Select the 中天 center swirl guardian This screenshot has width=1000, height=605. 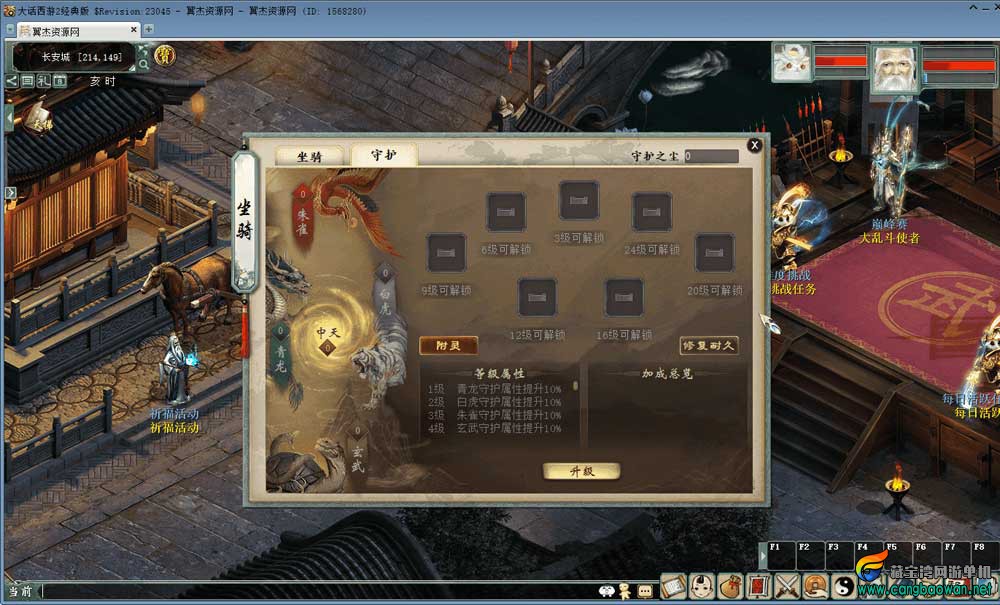pyautogui.click(x=328, y=338)
